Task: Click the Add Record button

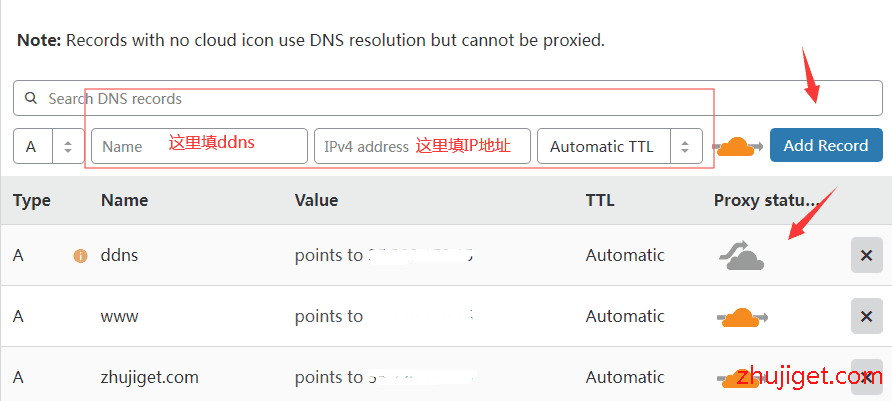Action: tap(825, 146)
